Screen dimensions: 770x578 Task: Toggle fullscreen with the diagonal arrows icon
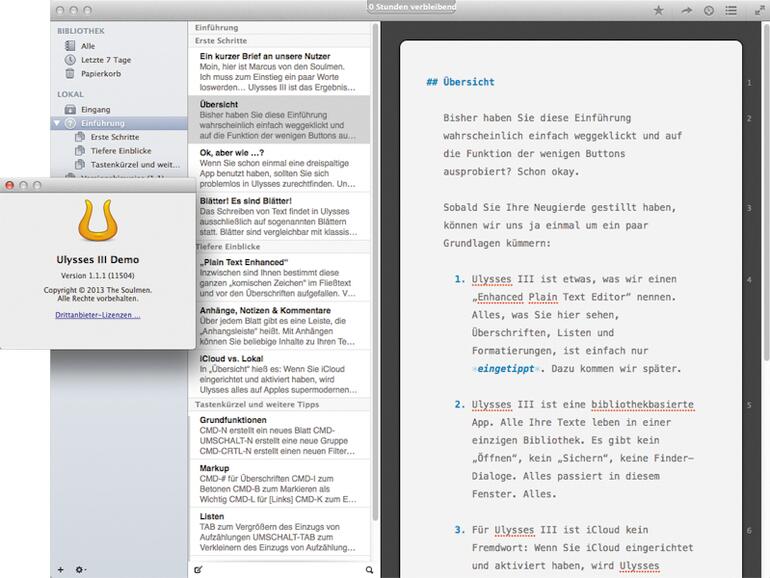(760, 10)
